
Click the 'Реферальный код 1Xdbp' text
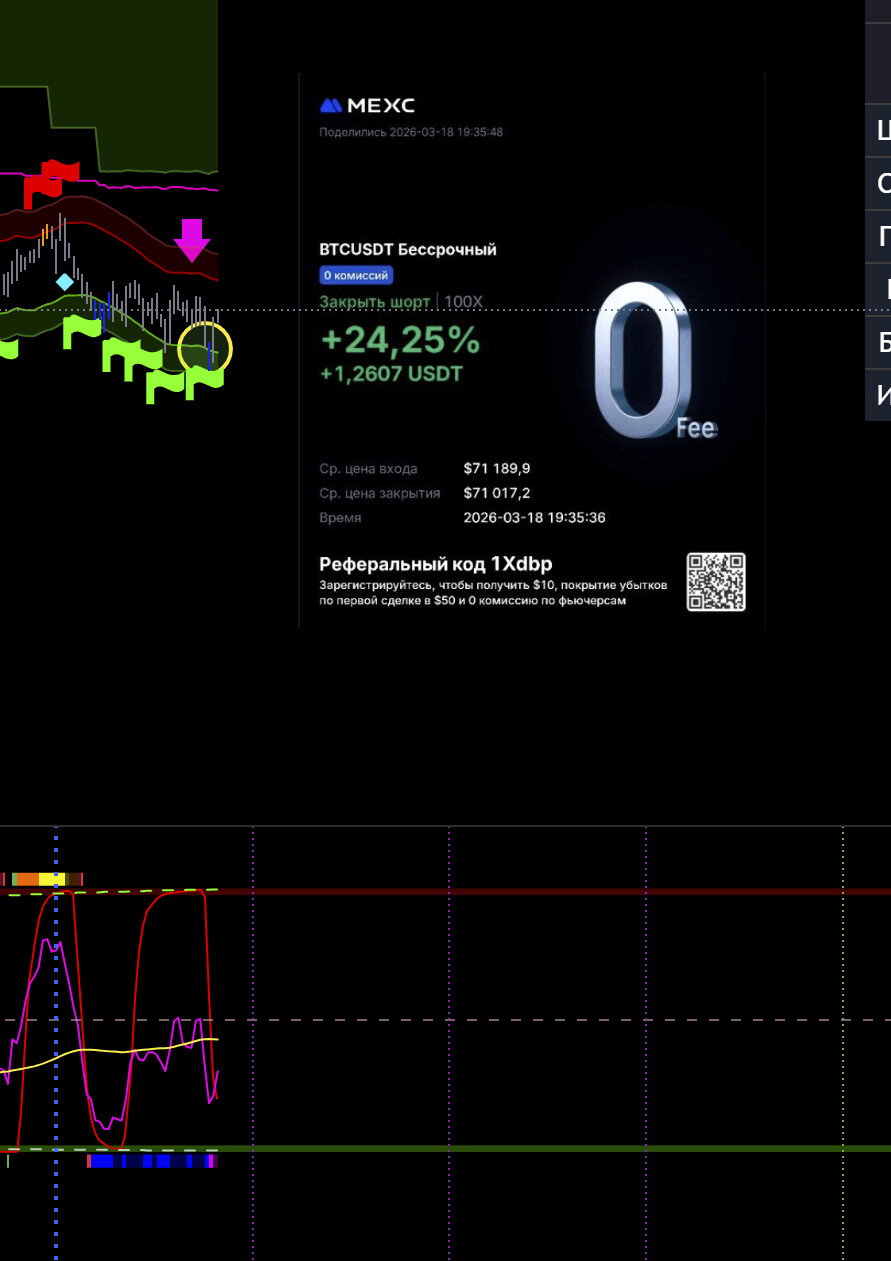coord(435,564)
